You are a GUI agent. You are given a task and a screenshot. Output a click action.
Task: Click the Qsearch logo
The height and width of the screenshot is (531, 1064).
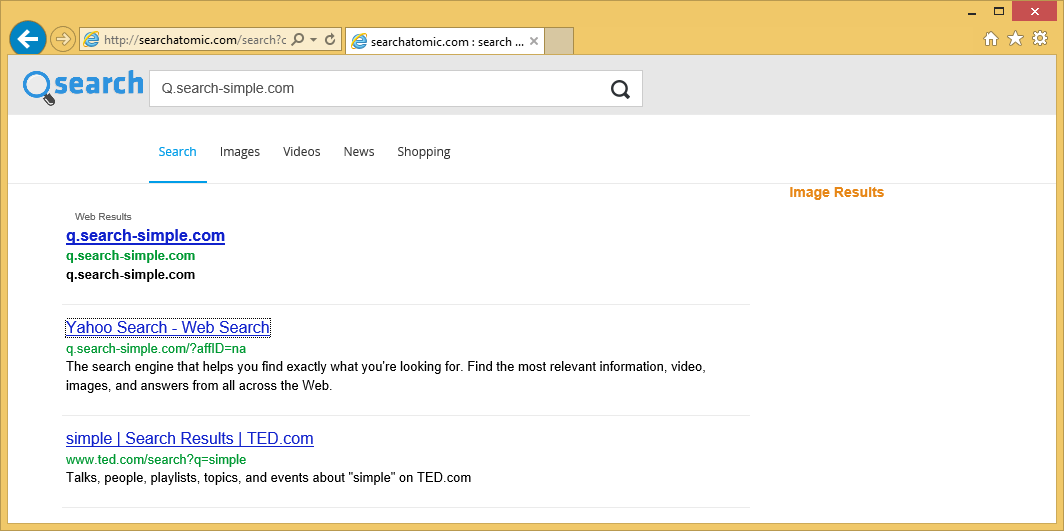click(x=83, y=87)
